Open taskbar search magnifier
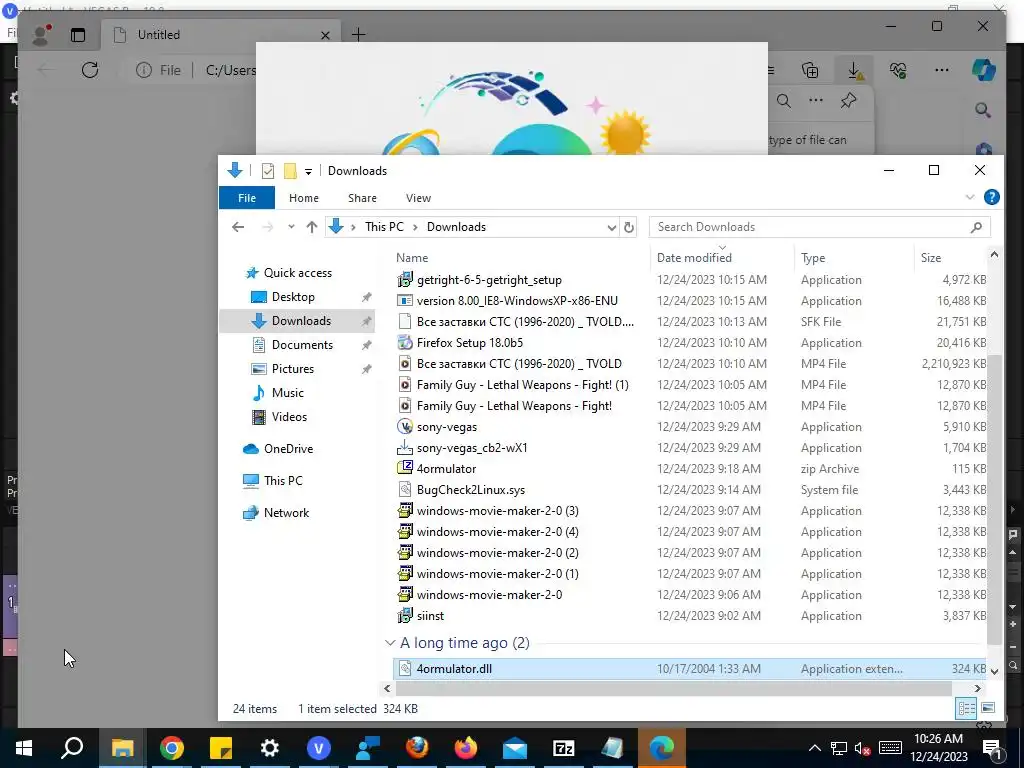The height and width of the screenshot is (768, 1024). coord(72,748)
